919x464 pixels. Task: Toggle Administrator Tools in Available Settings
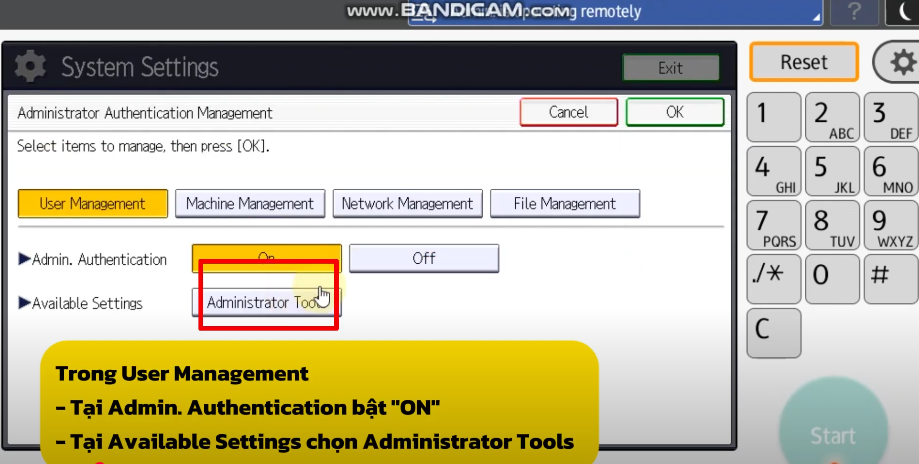pyautogui.click(x=267, y=302)
